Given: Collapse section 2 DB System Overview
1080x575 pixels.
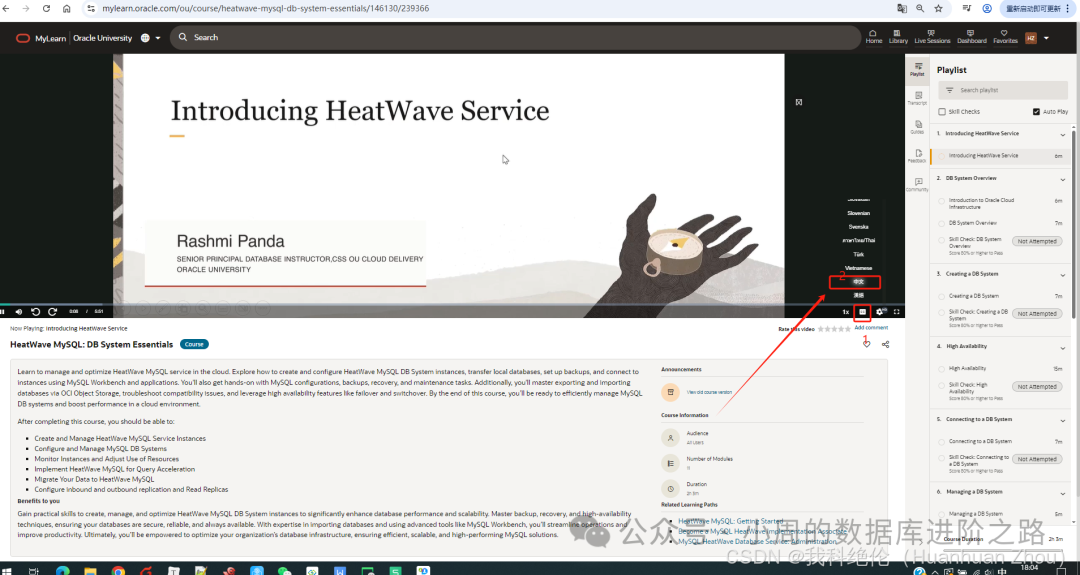Looking at the screenshot, I should pyautogui.click(x=1062, y=179).
